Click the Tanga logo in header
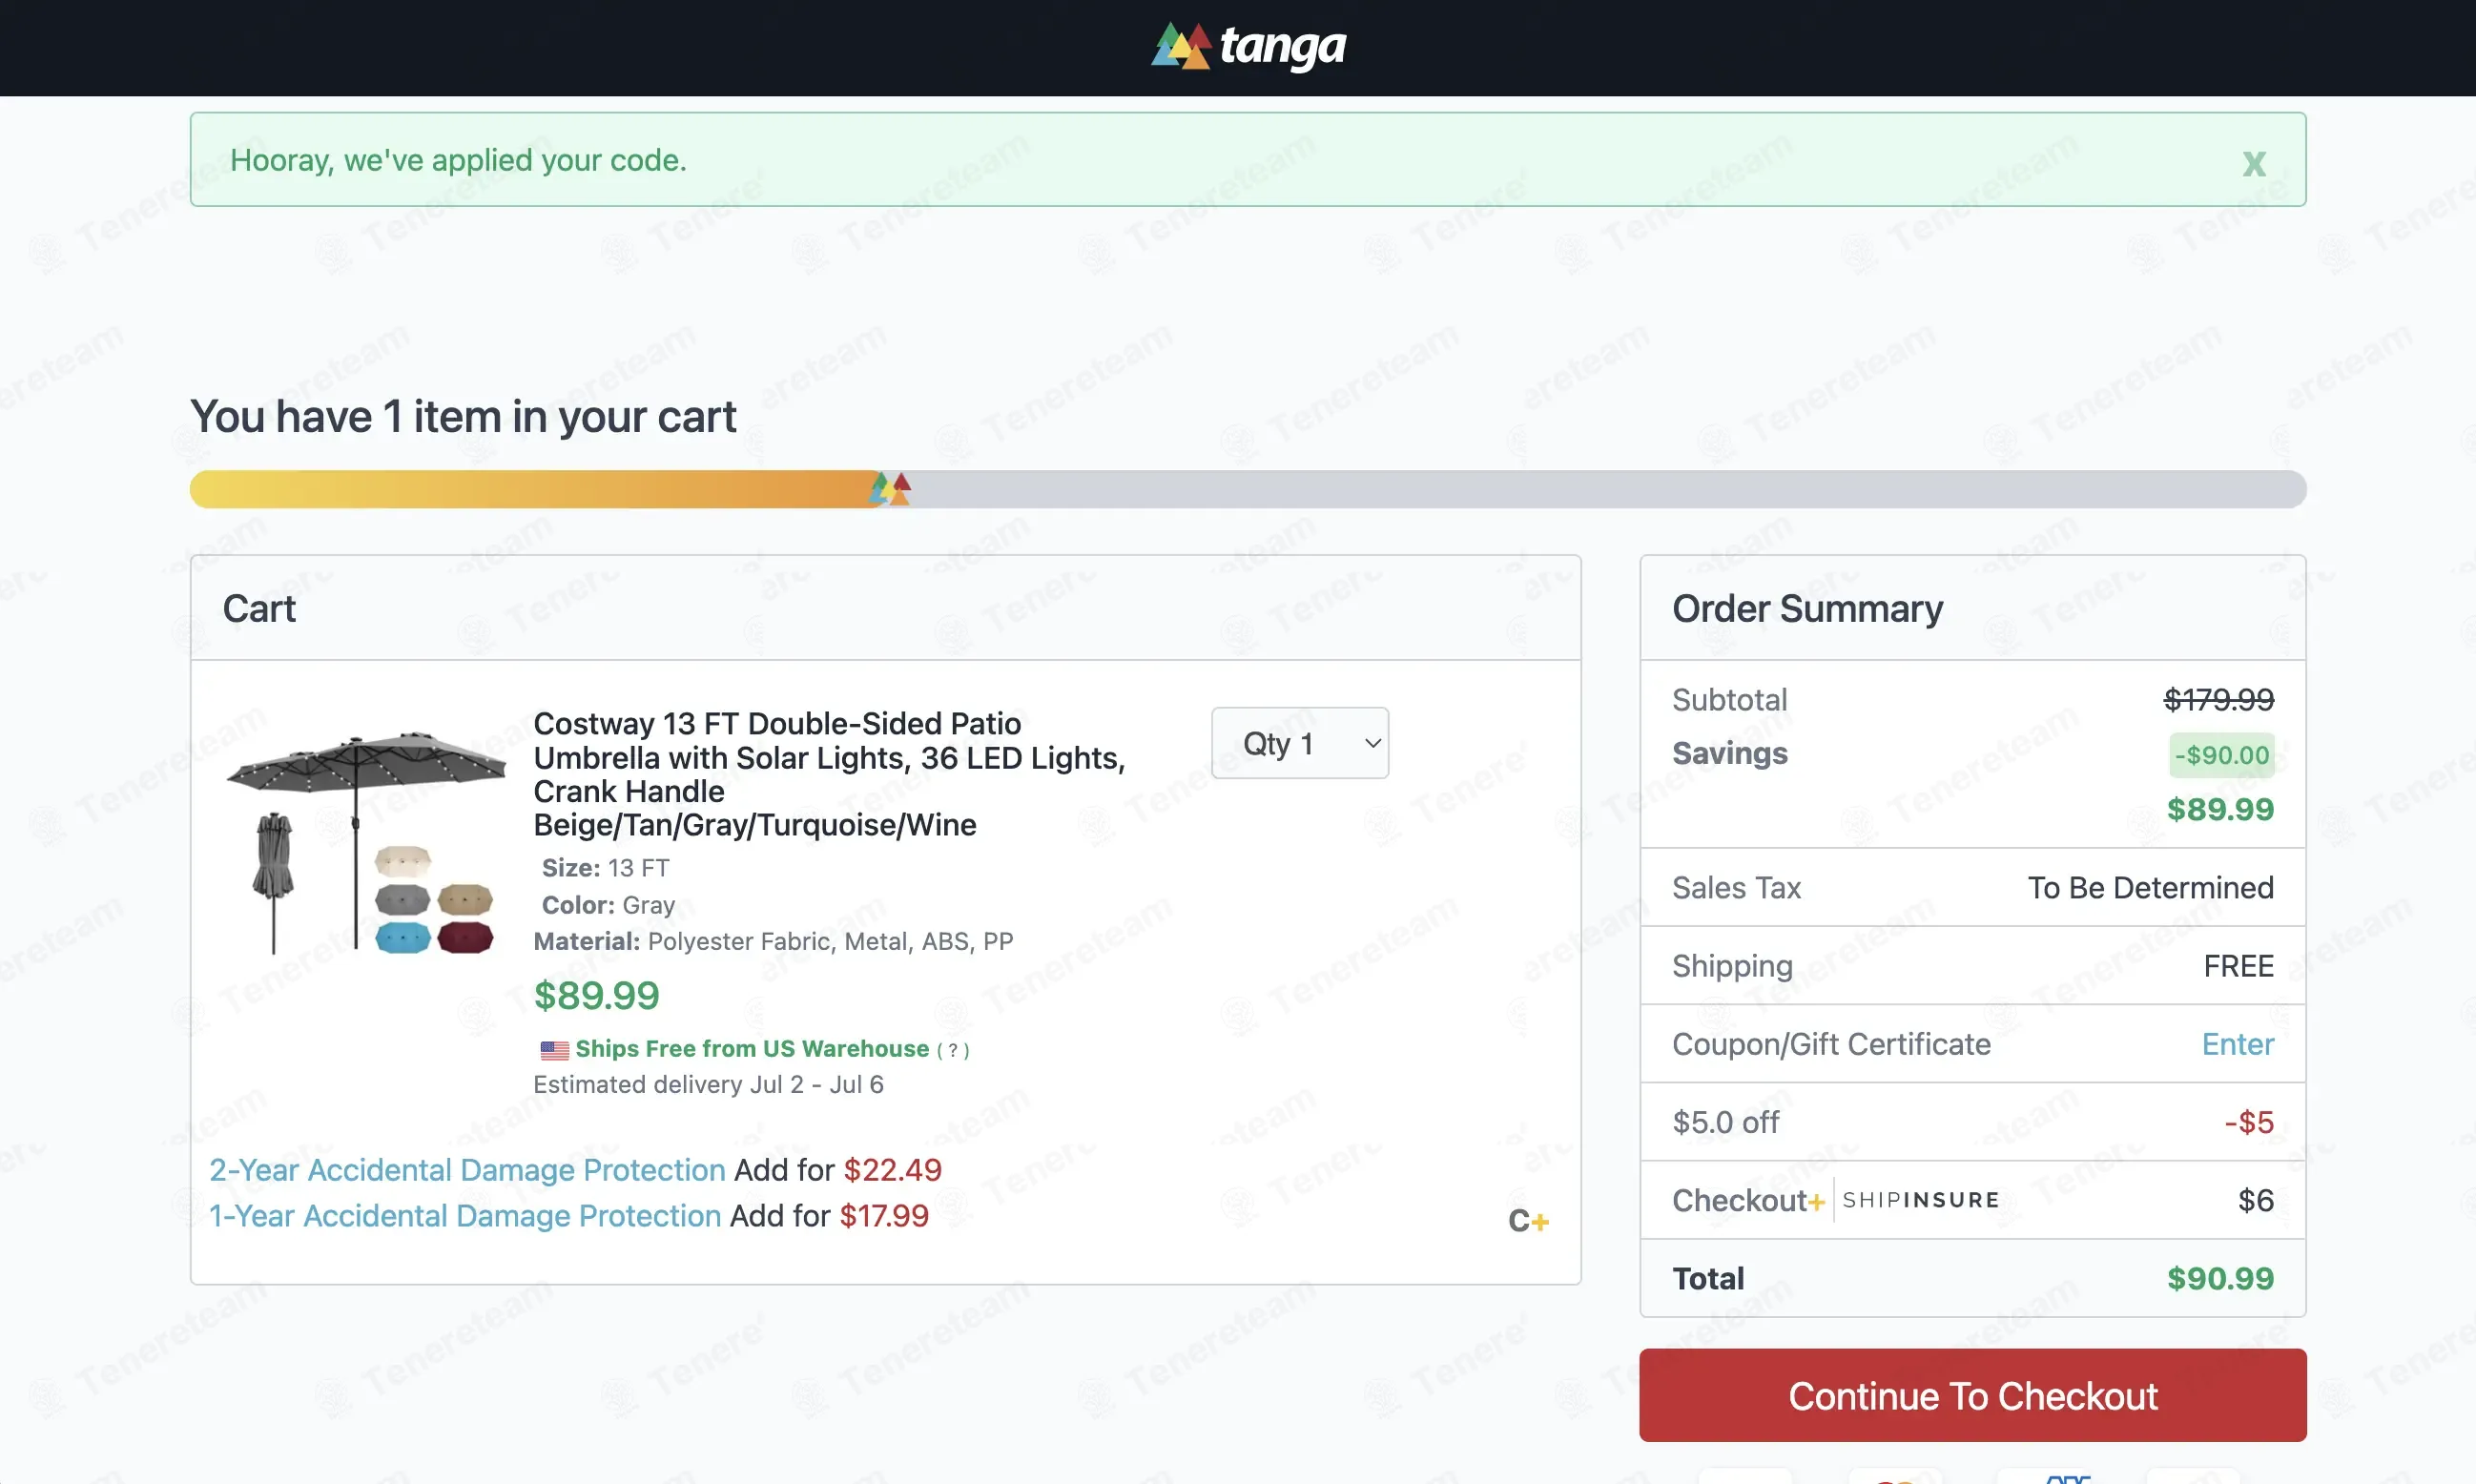The image size is (2476, 1484). click(1248, 46)
